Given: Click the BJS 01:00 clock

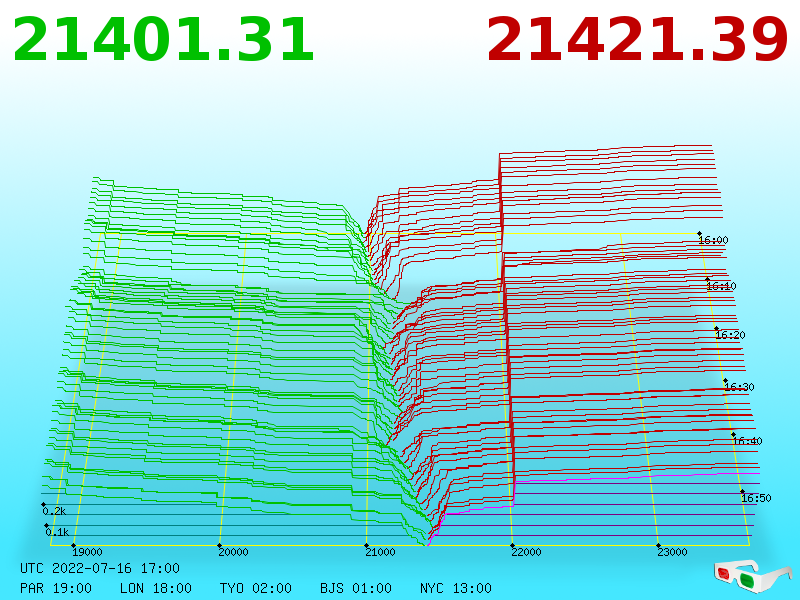Looking at the screenshot, I should tap(356, 588).
